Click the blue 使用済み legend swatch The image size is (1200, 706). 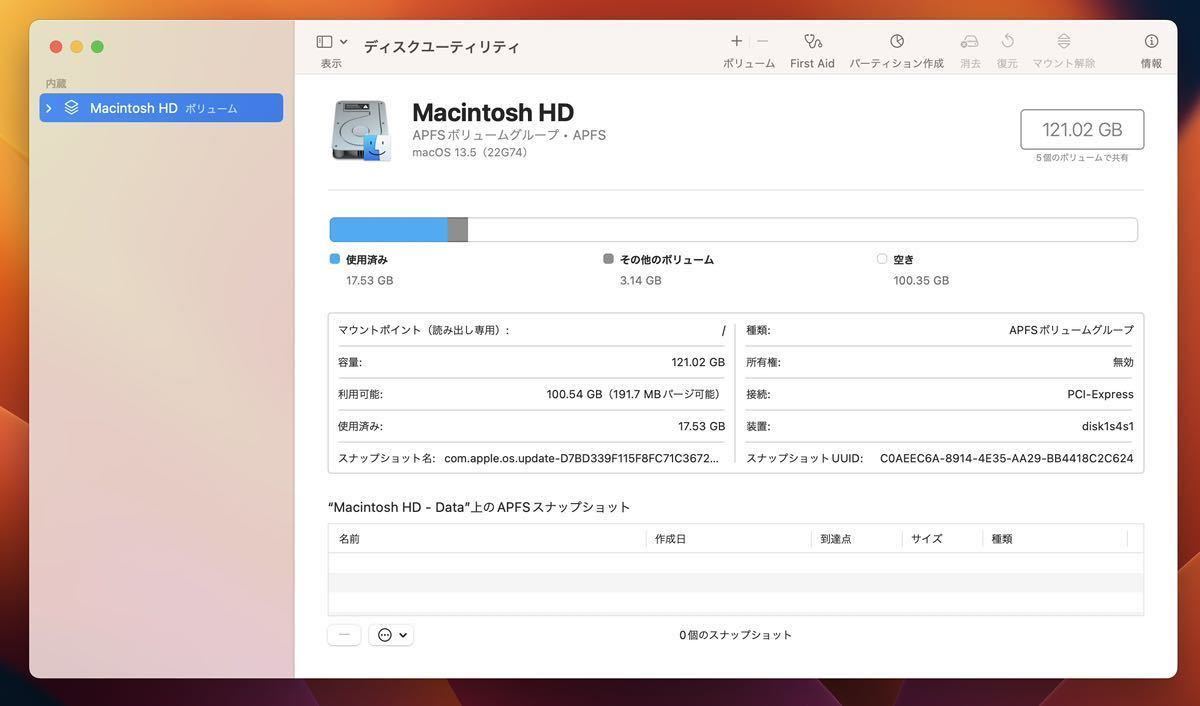click(335, 259)
